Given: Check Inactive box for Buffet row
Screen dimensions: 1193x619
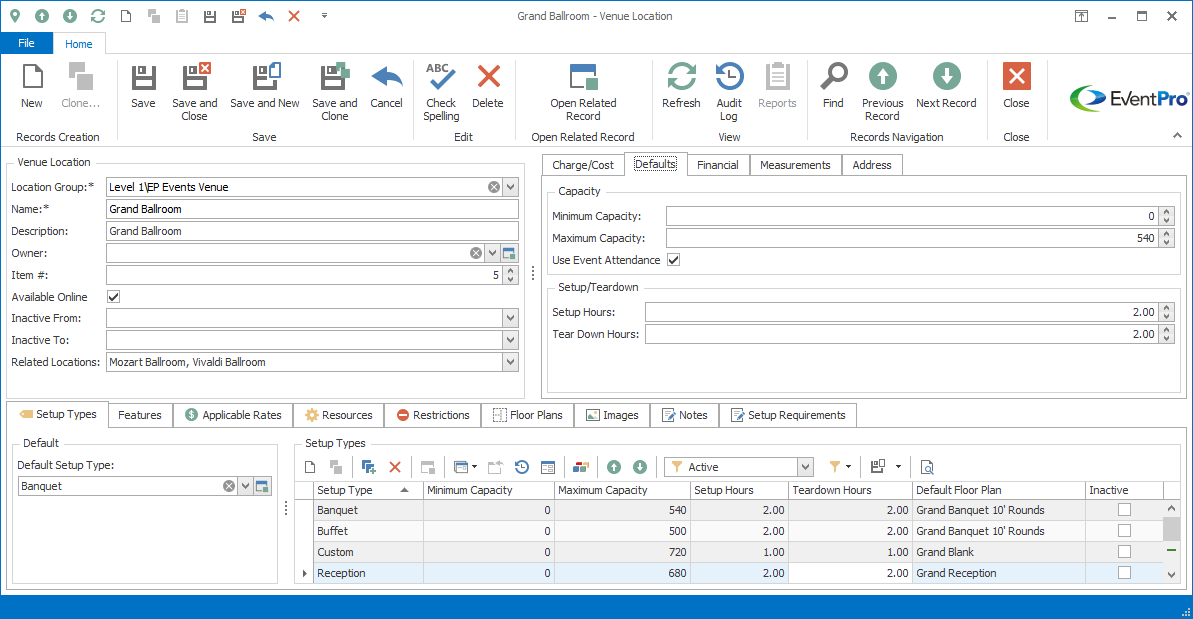Looking at the screenshot, I should pyautogui.click(x=1125, y=531).
